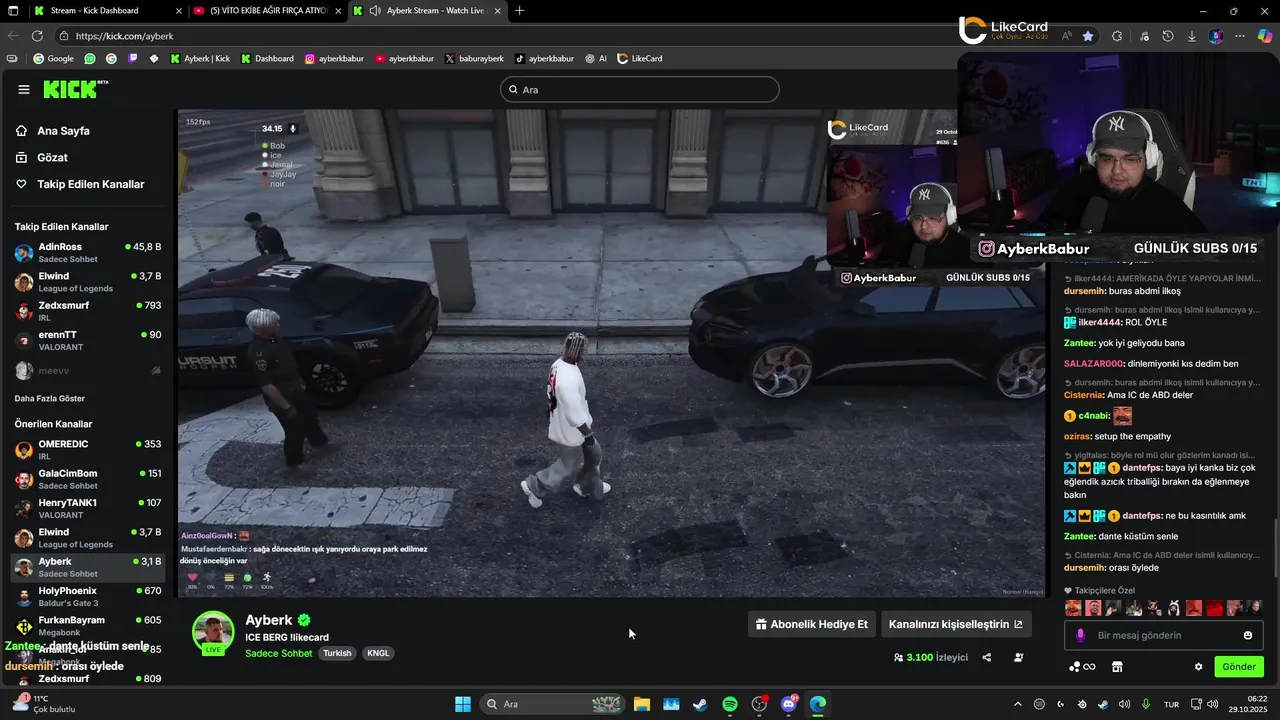1280x720 pixels.
Task: Click the favorites star in address bar
Action: [x=1088, y=36]
